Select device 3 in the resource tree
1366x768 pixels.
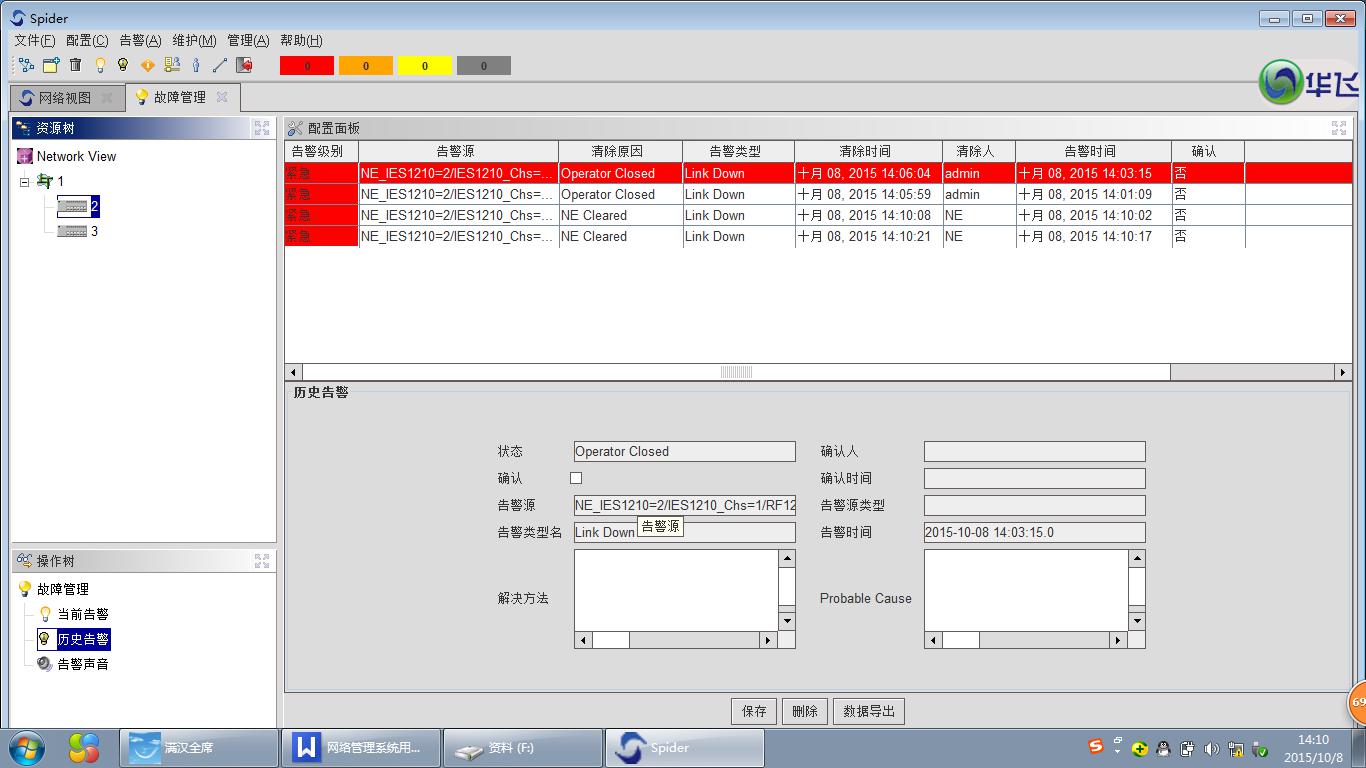point(93,231)
